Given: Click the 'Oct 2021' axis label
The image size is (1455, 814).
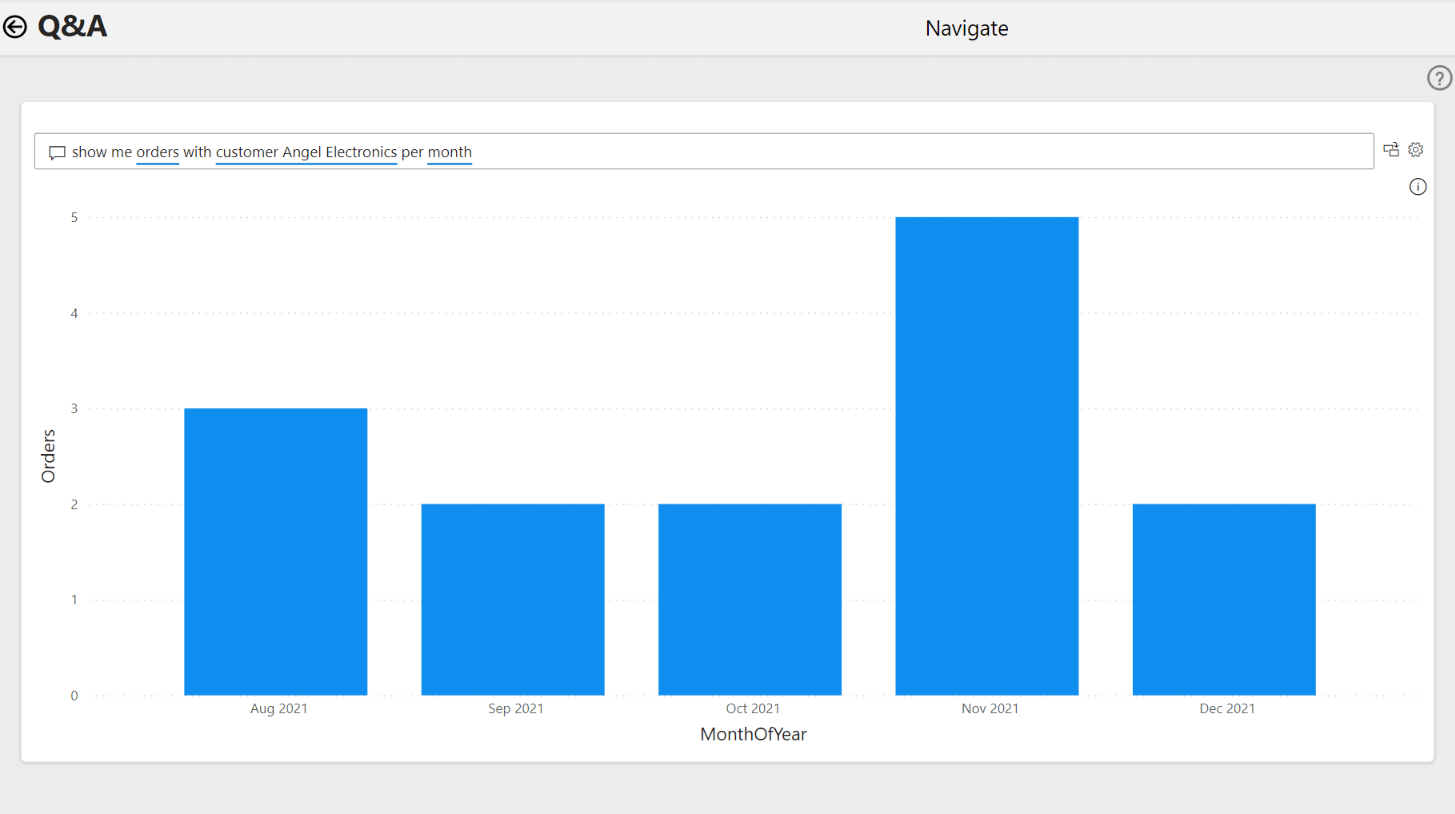Looking at the screenshot, I should point(753,709).
